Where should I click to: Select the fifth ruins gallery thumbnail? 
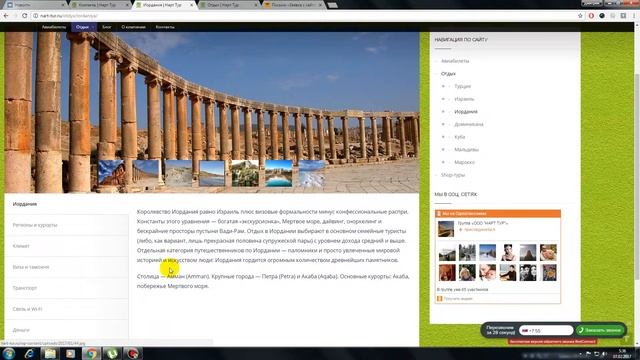245,173
